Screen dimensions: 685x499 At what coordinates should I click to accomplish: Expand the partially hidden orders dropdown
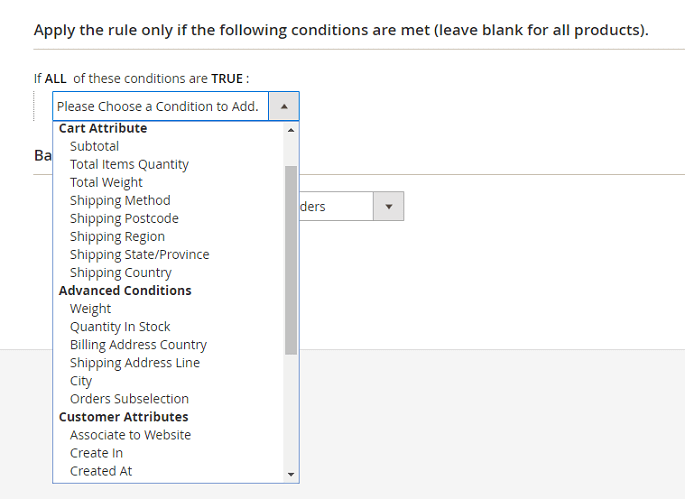click(x=388, y=207)
